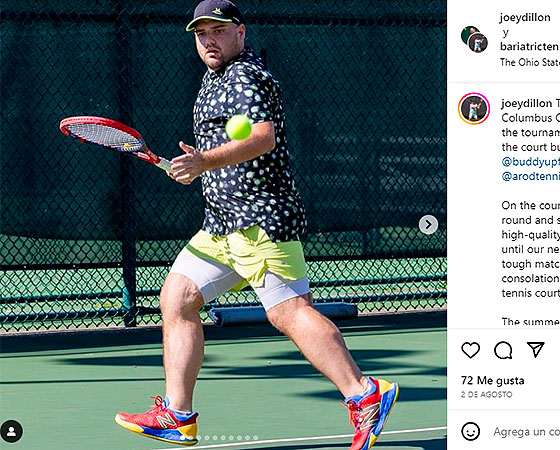Show tagged people icon on photo
This screenshot has height=450, width=560.
(11, 431)
